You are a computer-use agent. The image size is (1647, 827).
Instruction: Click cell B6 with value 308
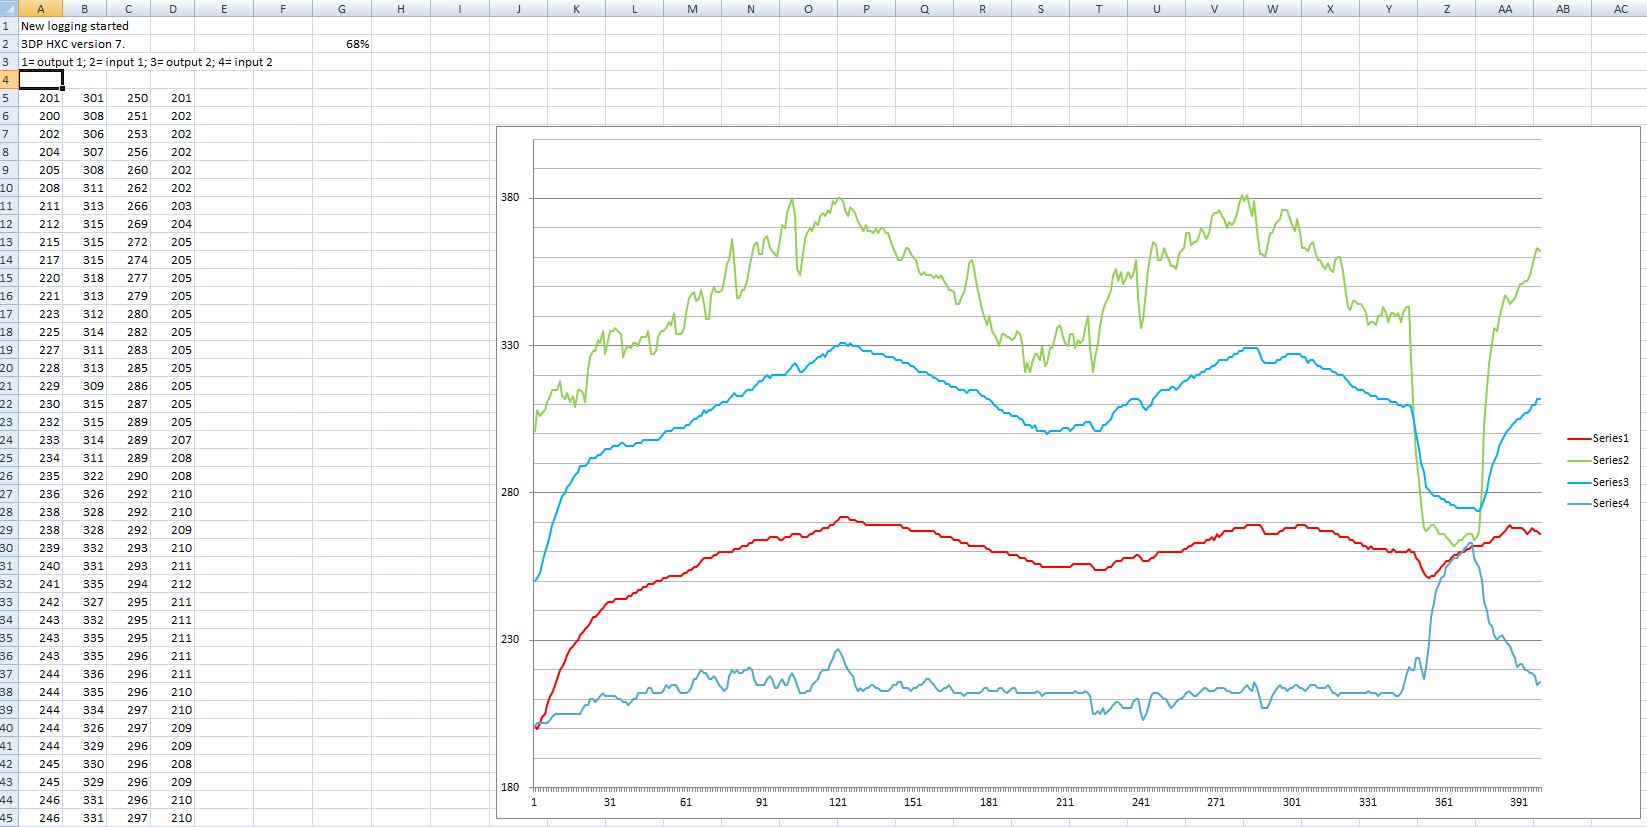point(86,116)
